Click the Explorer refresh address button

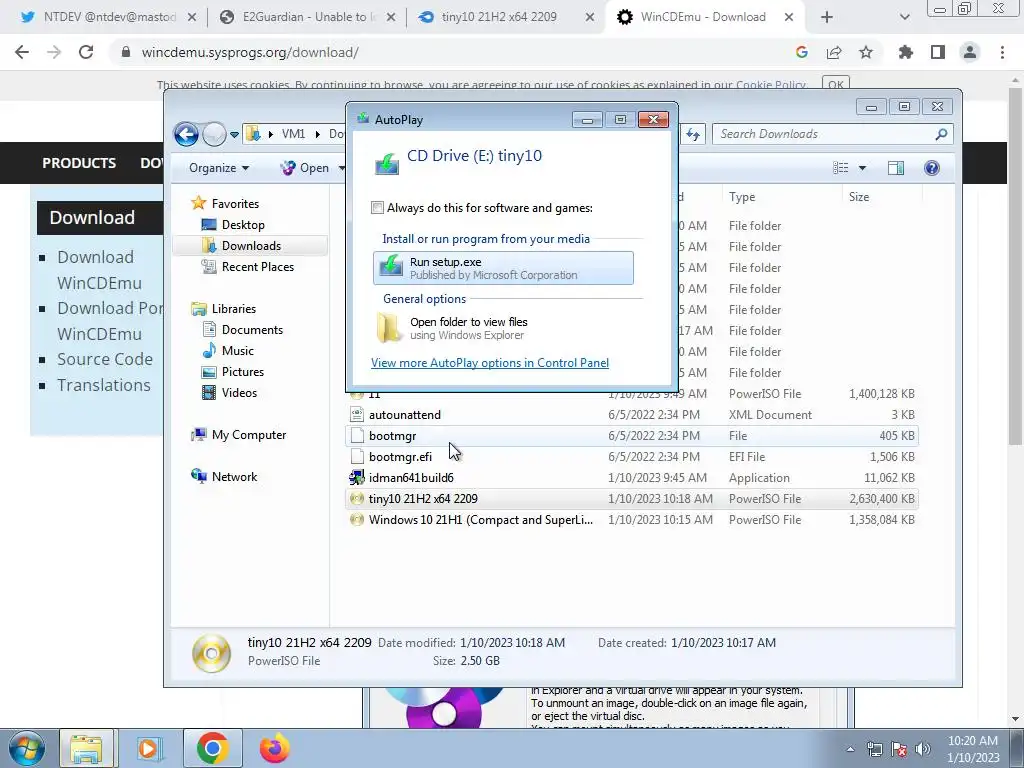pos(693,135)
